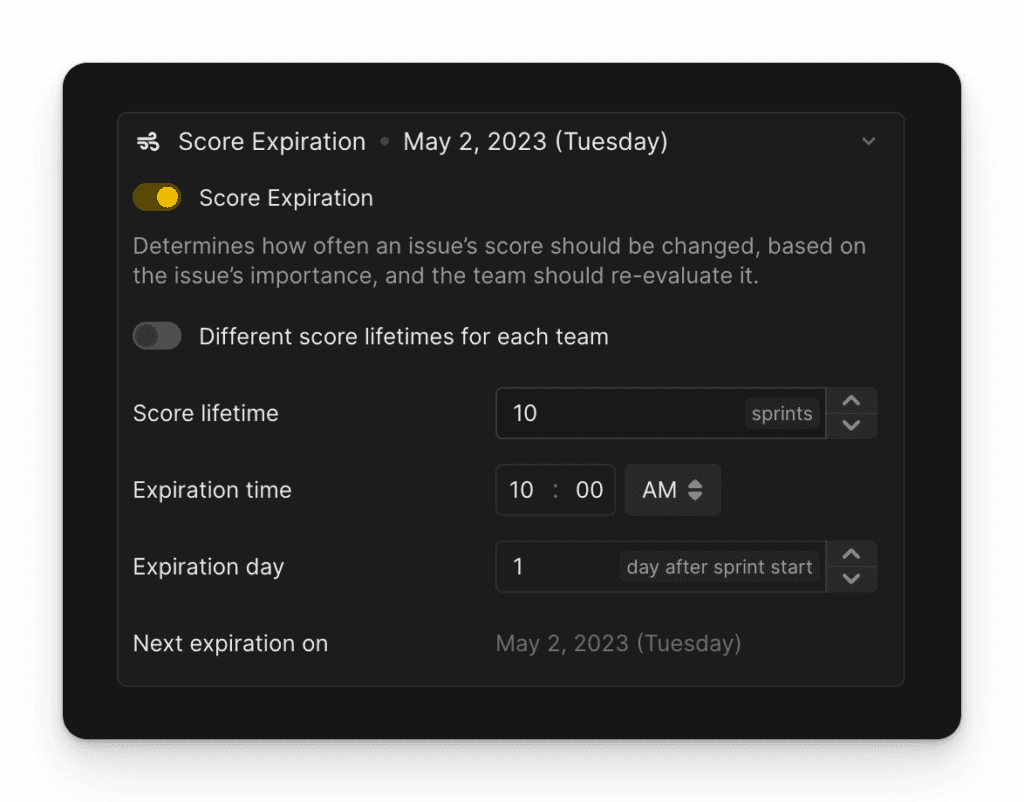The height and width of the screenshot is (802, 1024).
Task: Click the upper arrow beside Score lifetime
Action: click(851, 400)
